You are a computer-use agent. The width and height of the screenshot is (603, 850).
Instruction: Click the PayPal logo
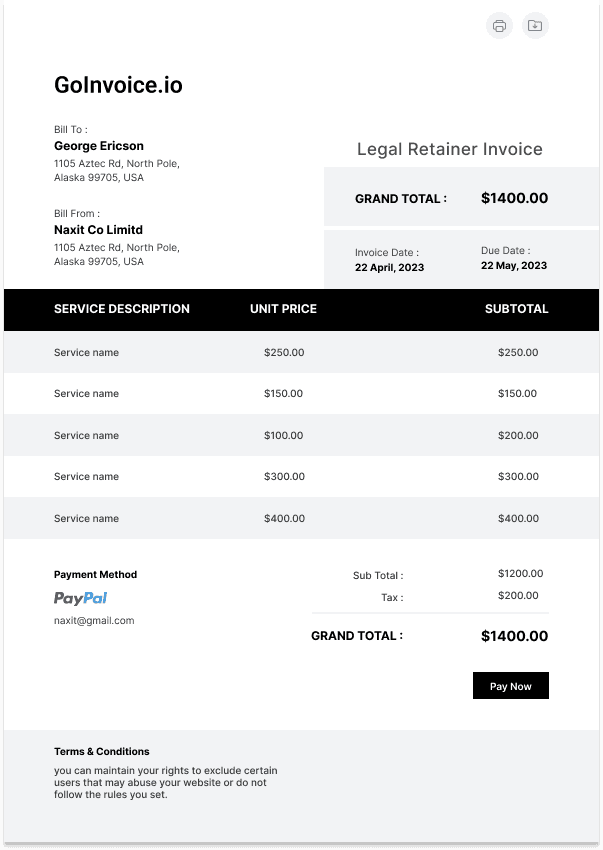[80, 598]
